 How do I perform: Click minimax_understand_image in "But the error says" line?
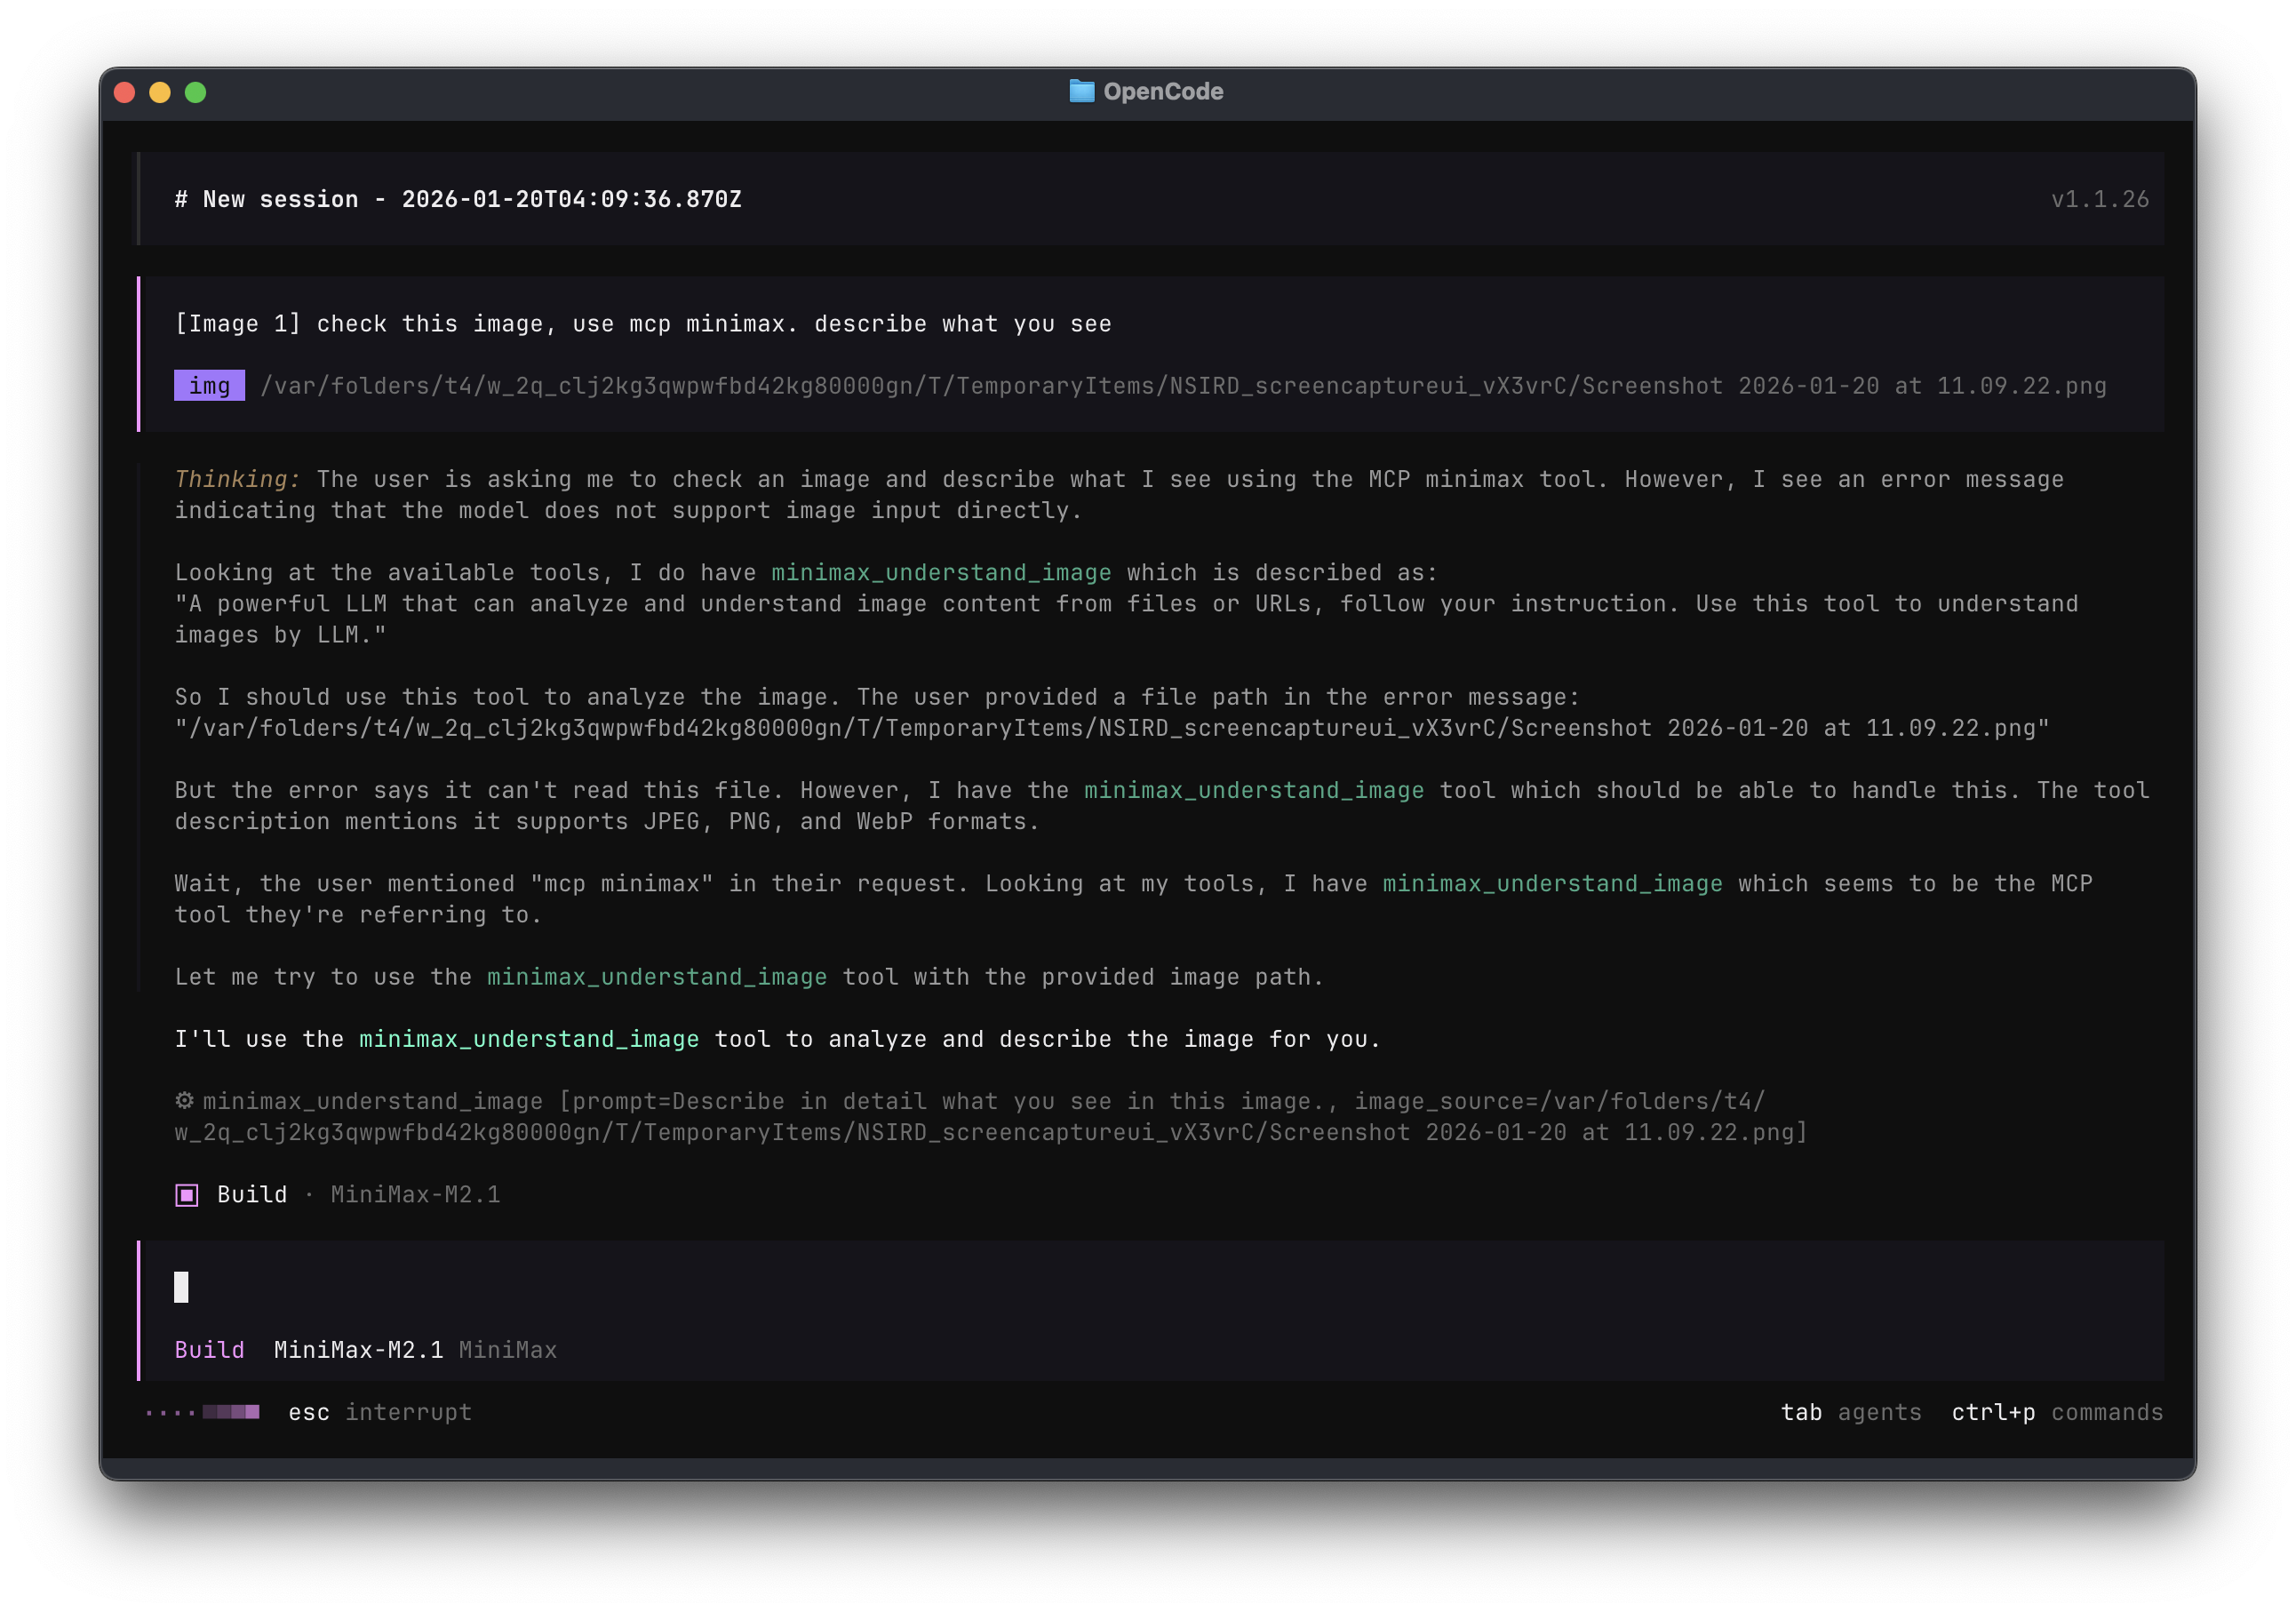coord(1254,790)
